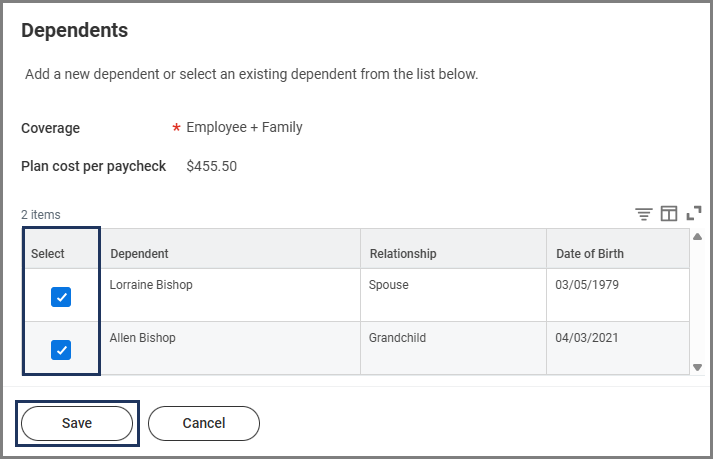Select the Lorraine Bishop name cell
Image resolution: width=713 pixels, height=459 pixels.
151,285
